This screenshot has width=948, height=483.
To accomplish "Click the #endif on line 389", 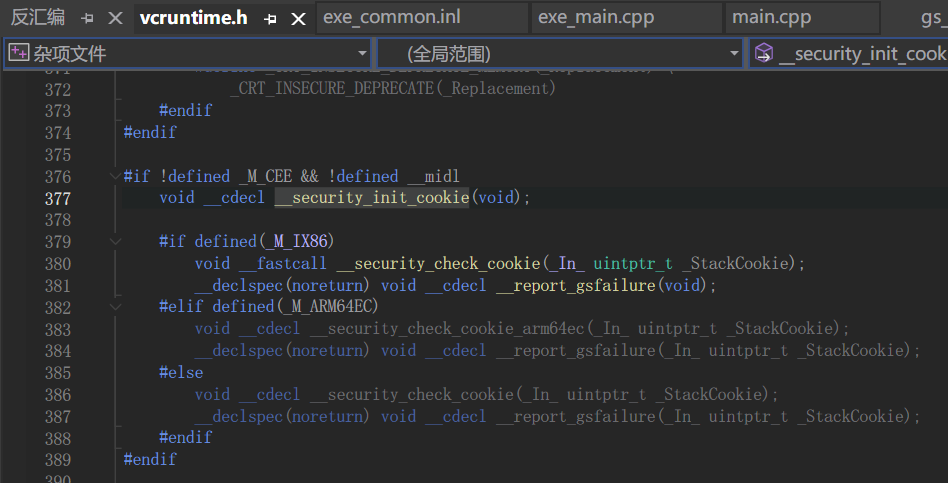I will (150, 459).
